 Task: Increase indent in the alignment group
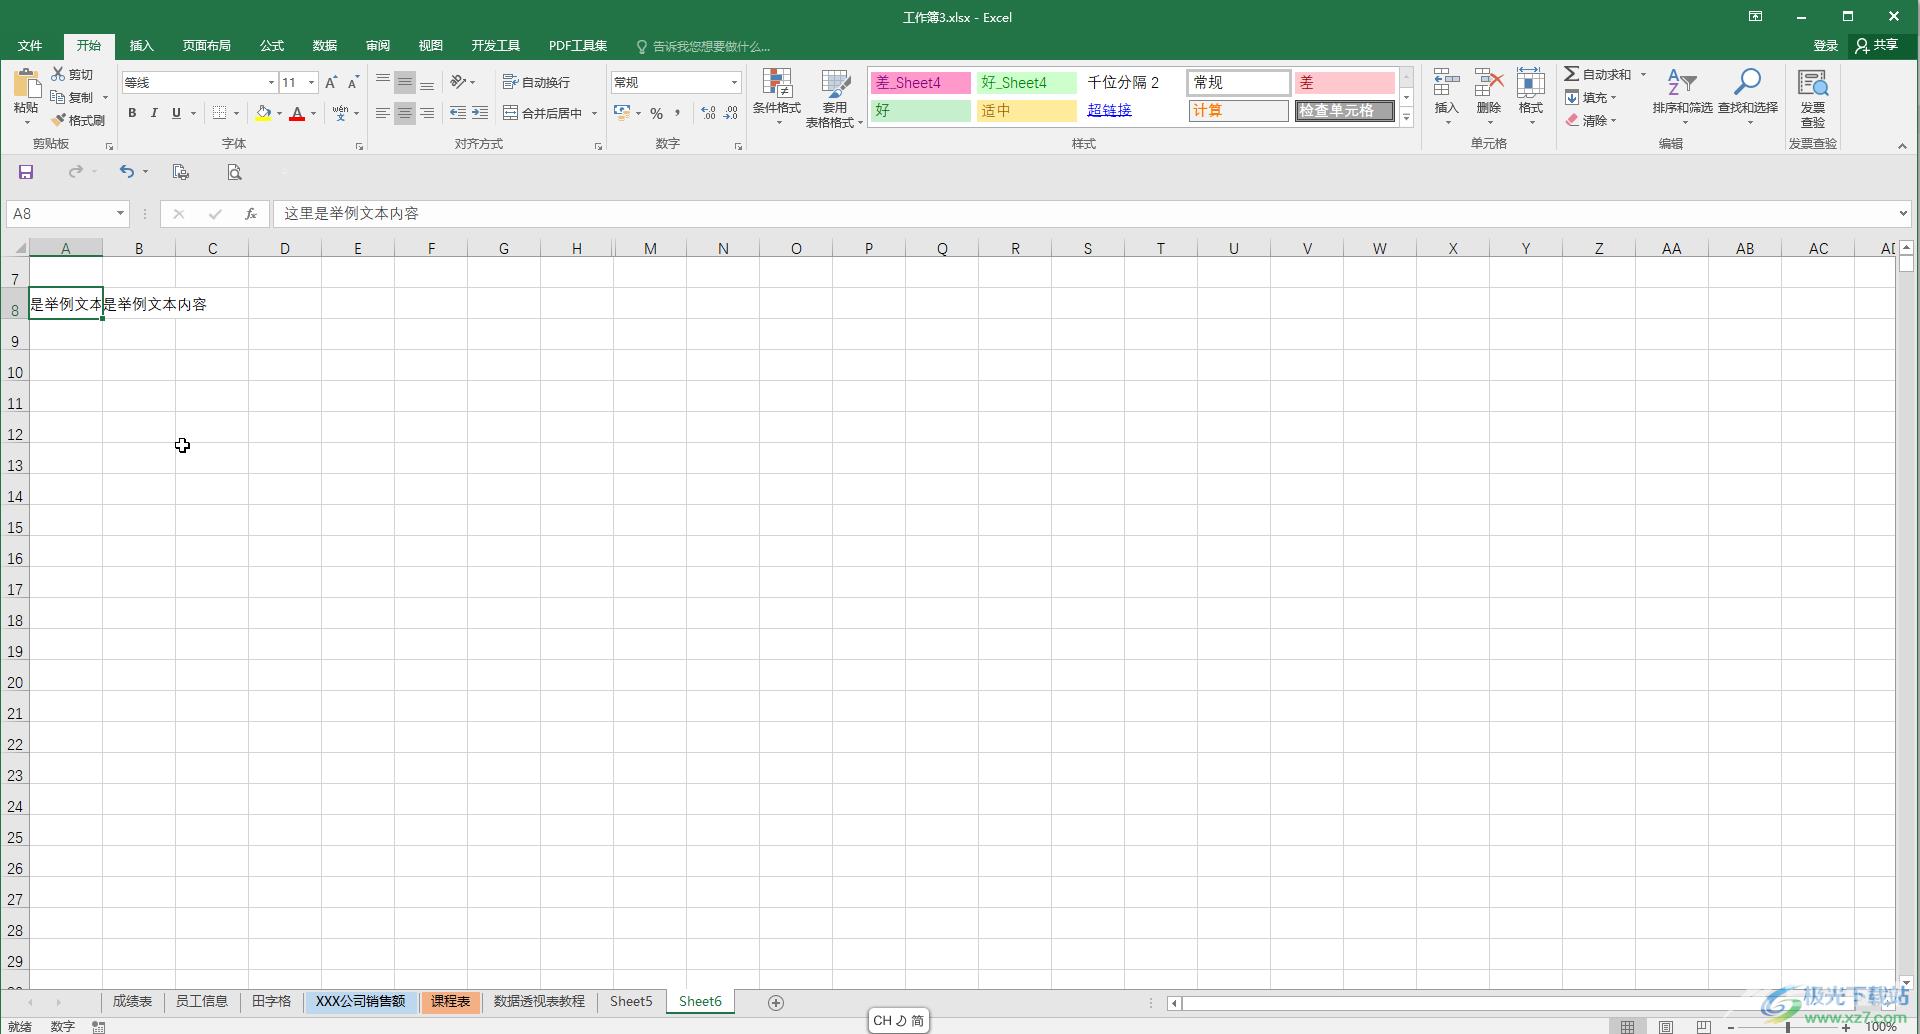[x=480, y=113]
